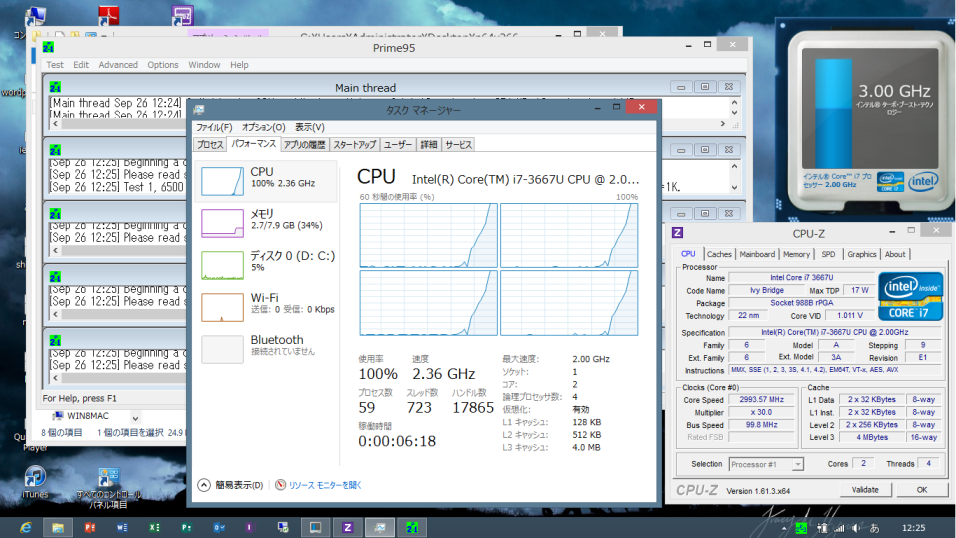The width and height of the screenshot is (956, 538).
Task: Open Prime95 Advanced menu
Action: pos(118,65)
